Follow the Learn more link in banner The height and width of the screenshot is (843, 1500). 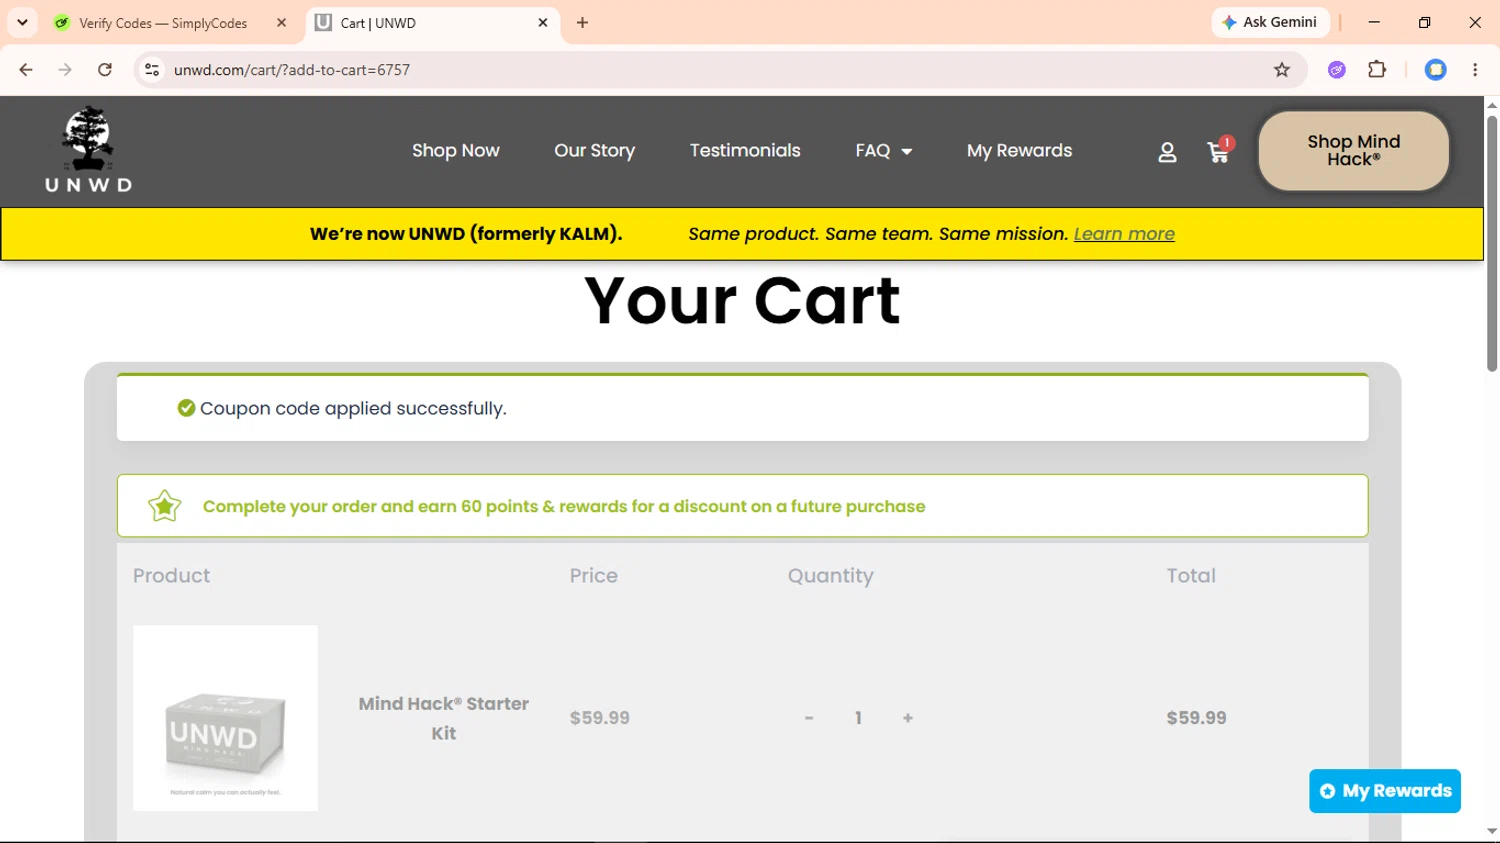1124,234
